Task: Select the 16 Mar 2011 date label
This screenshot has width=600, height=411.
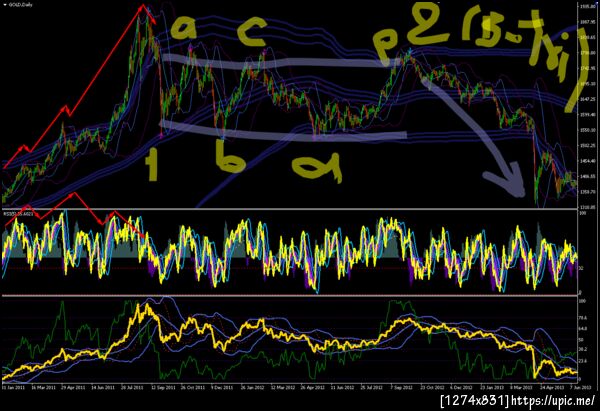Action: pyautogui.click(x=43, y=388)
